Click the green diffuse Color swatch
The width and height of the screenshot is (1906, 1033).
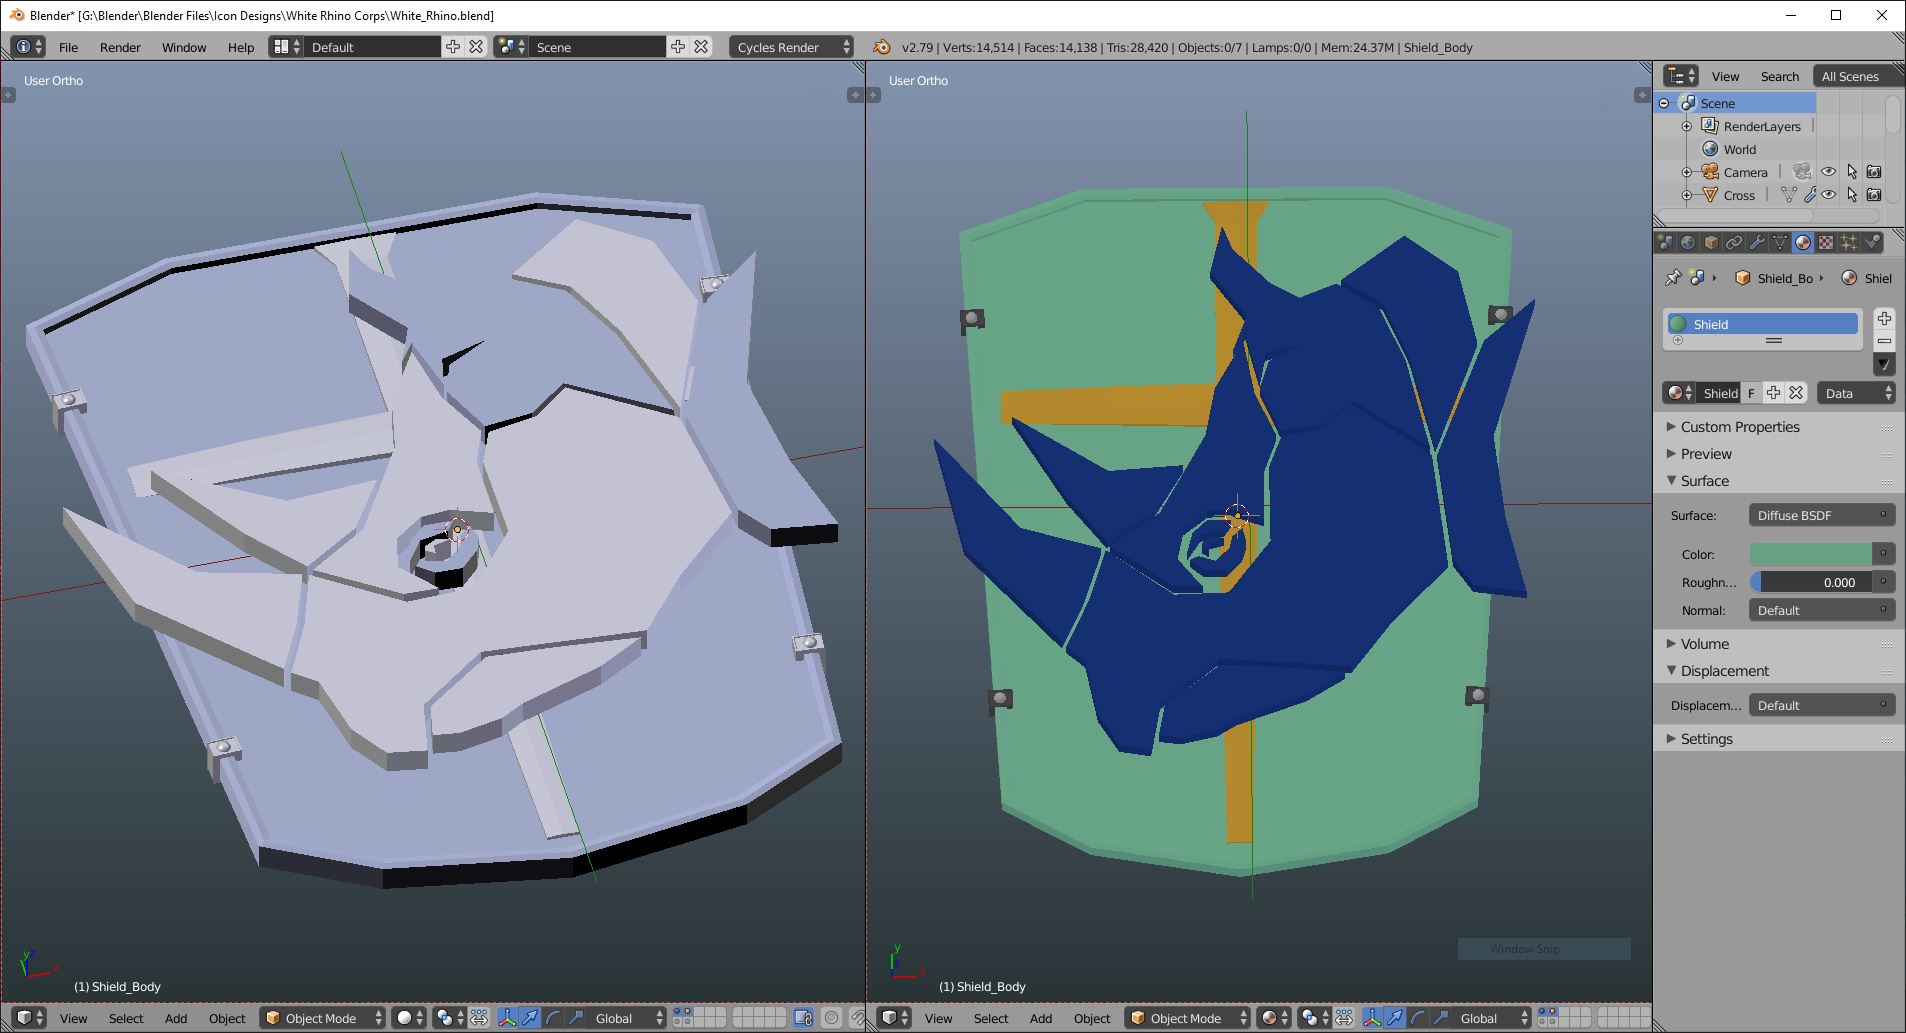(1810, 554)
